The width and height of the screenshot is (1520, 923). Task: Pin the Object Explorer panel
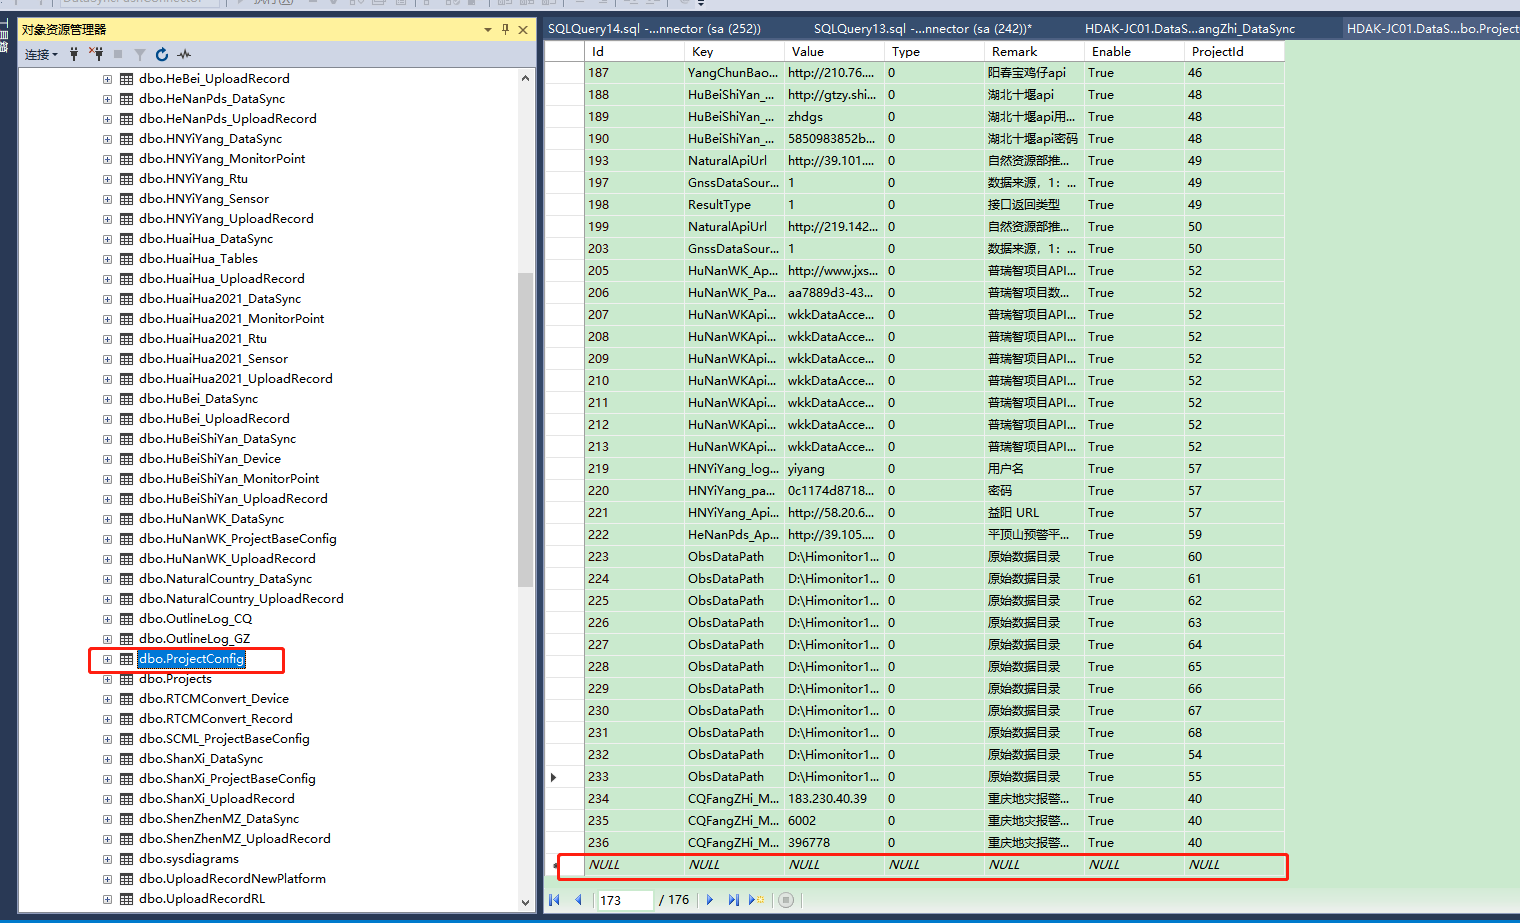coord(505,30)
